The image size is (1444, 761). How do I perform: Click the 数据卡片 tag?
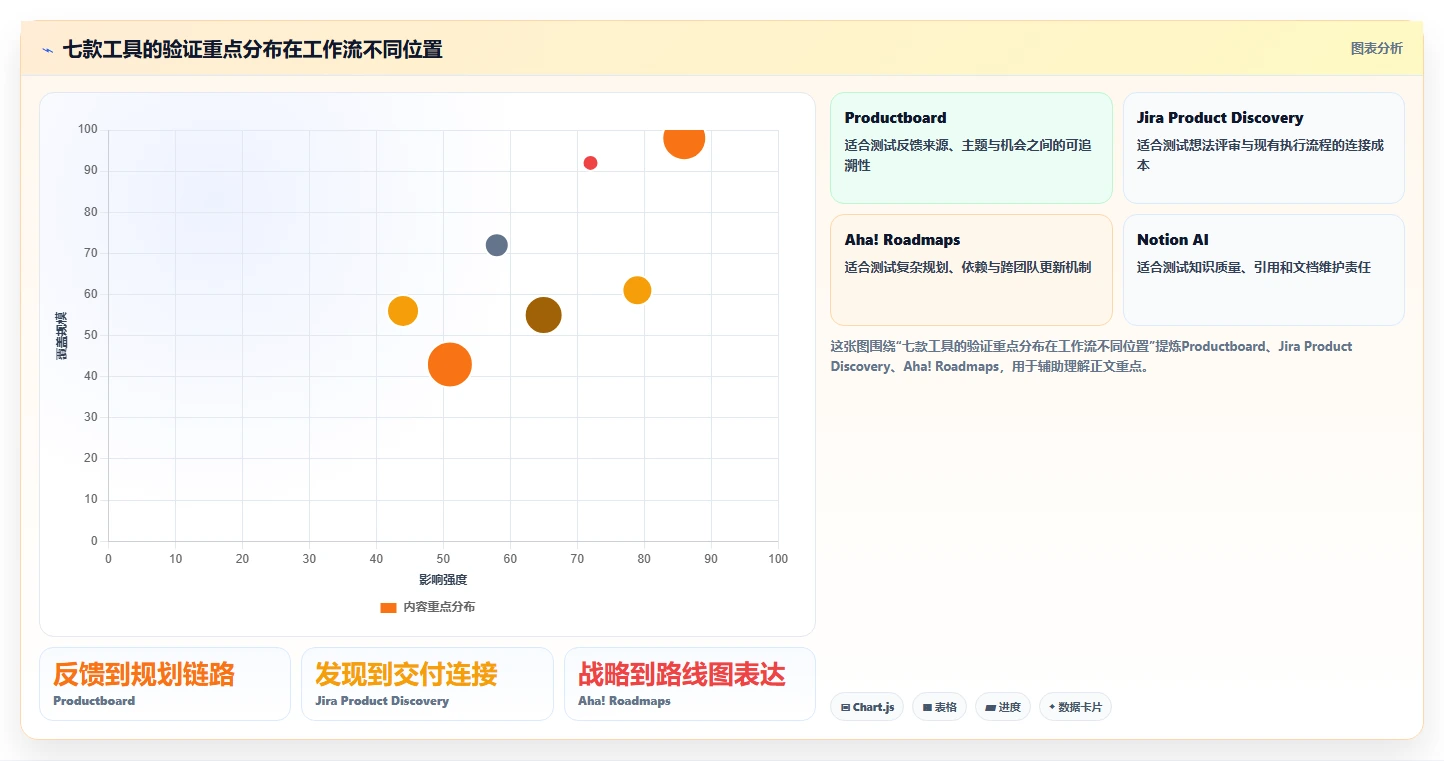click(x=1075, y=707)
